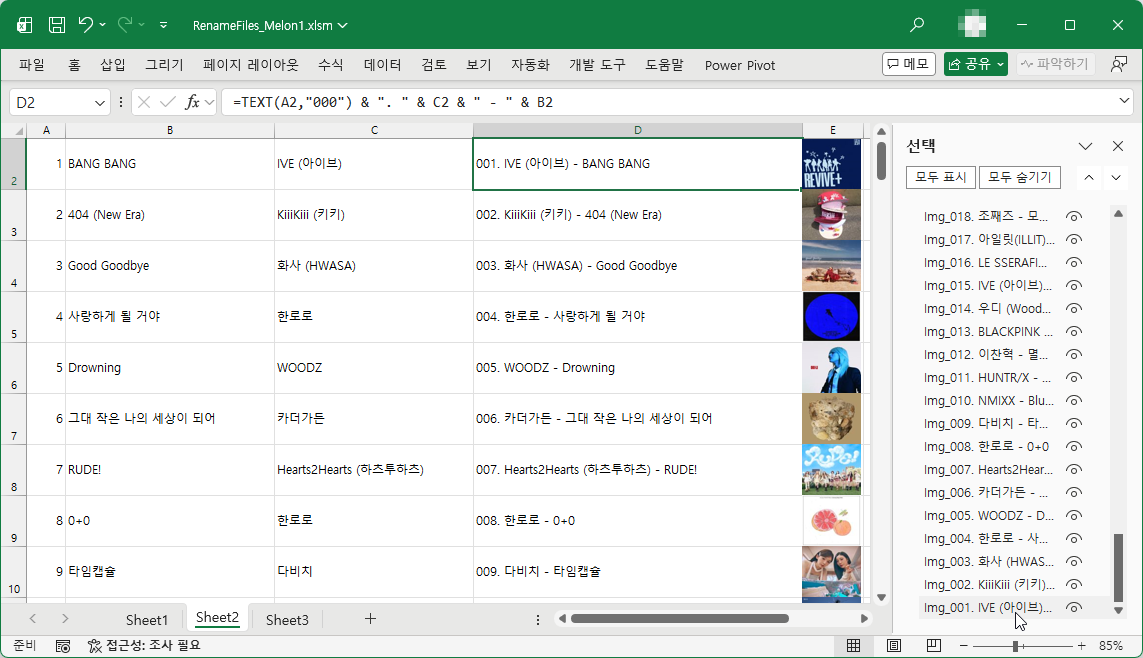
Task: Hide the Img_013 BLACKPINK object
Action: (1074, 332)
